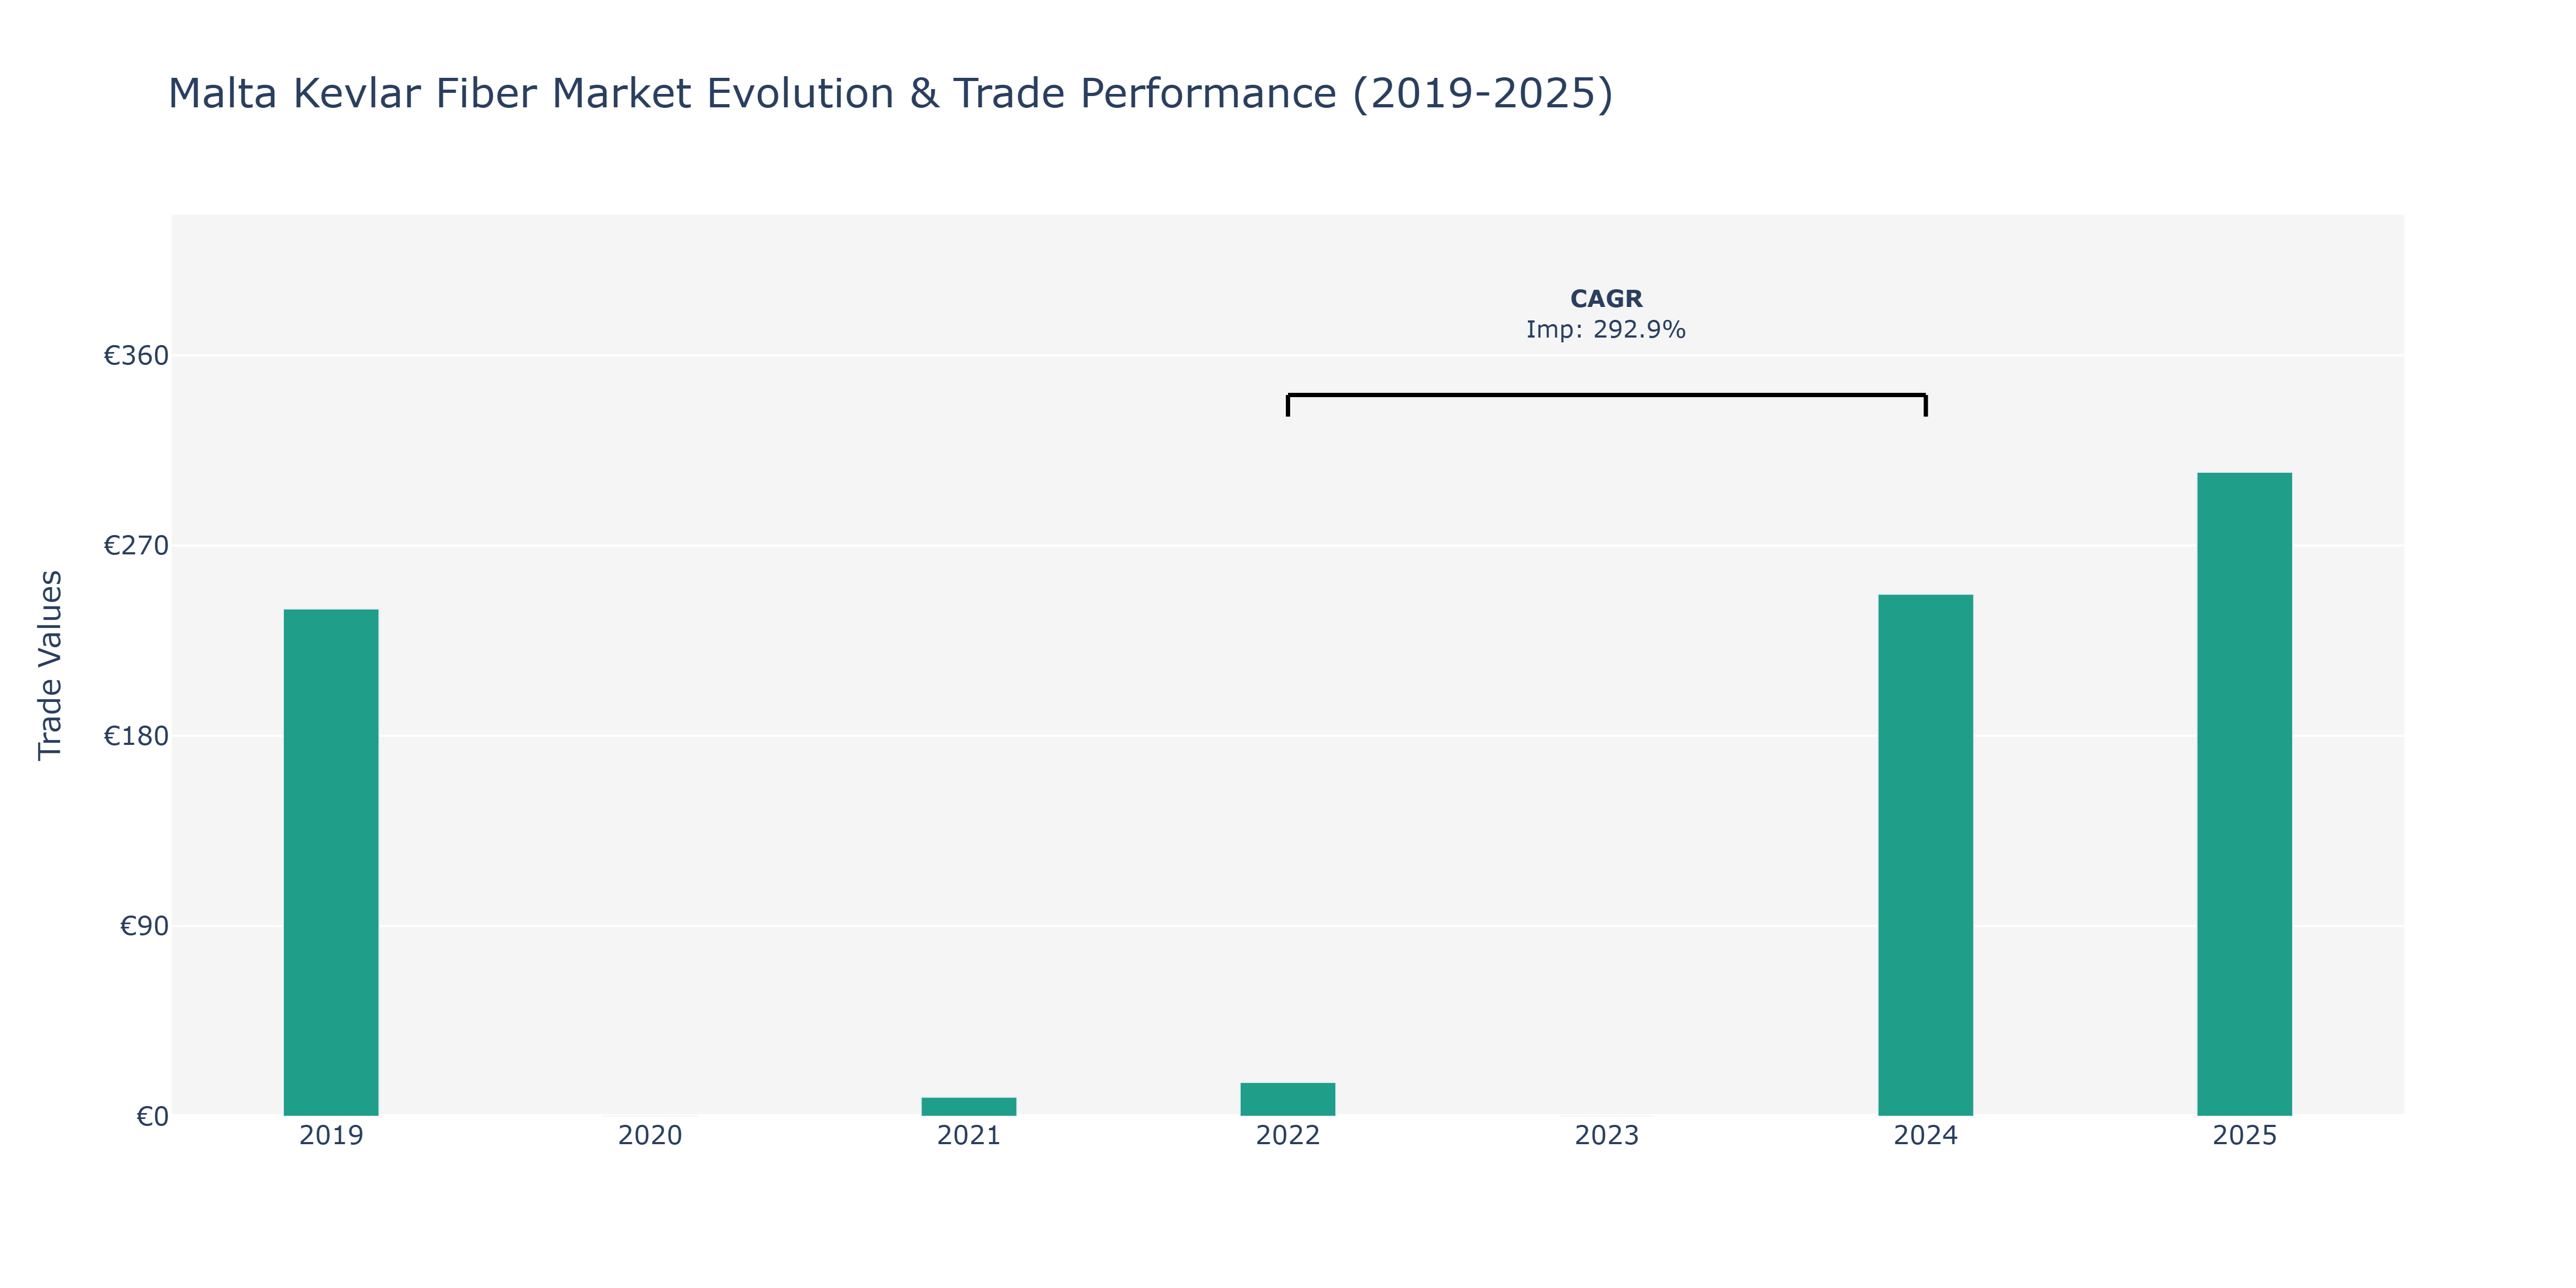Click the 2022 x-axis label
The width and height of the screenshot is (2576, 1288).
pyautogui.click(x=1288, y=1136)
